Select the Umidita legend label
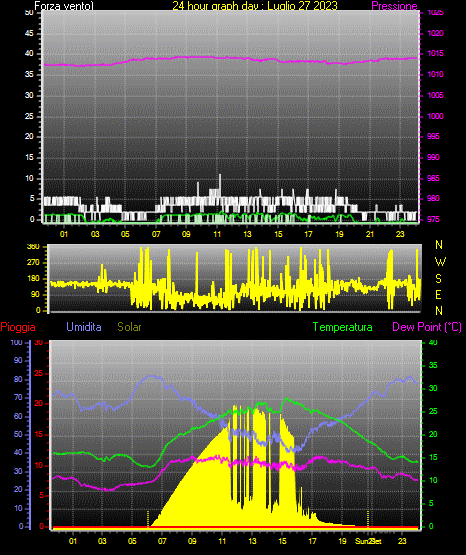 pos(84,327)
